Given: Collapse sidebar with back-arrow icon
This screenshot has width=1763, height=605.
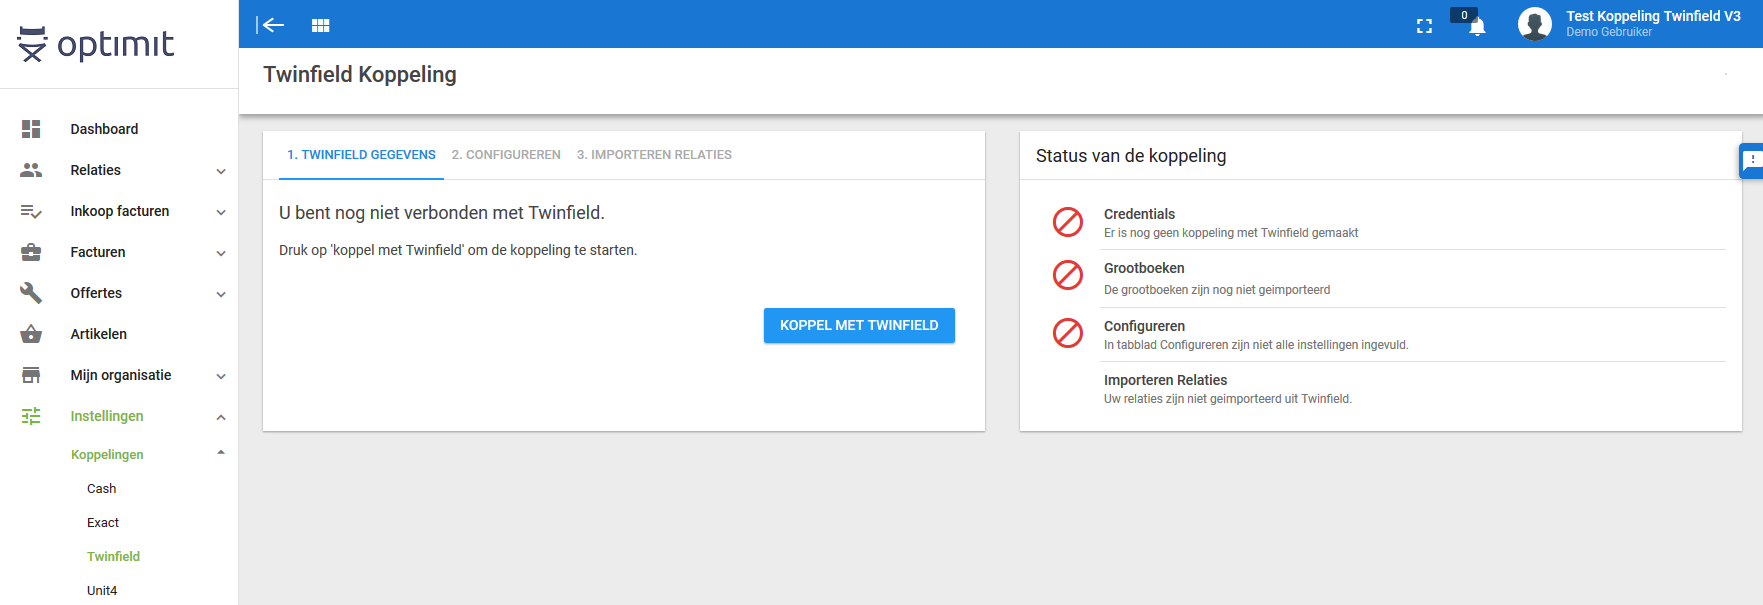Looking at the screenshot, I should pyautogui.click(x=270, y=25).
